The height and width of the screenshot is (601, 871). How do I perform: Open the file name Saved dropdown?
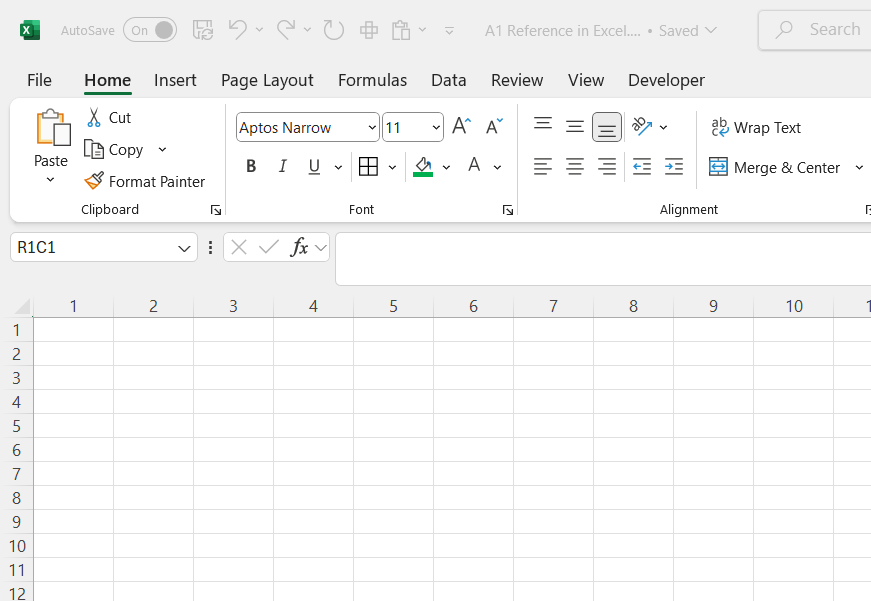point(710,30)
